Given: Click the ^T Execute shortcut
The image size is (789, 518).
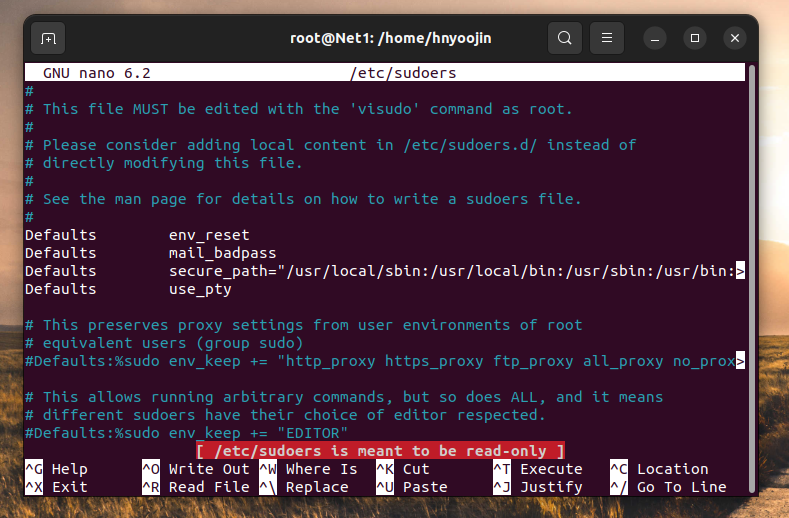Looking at the screenshot, I should 538,469.
